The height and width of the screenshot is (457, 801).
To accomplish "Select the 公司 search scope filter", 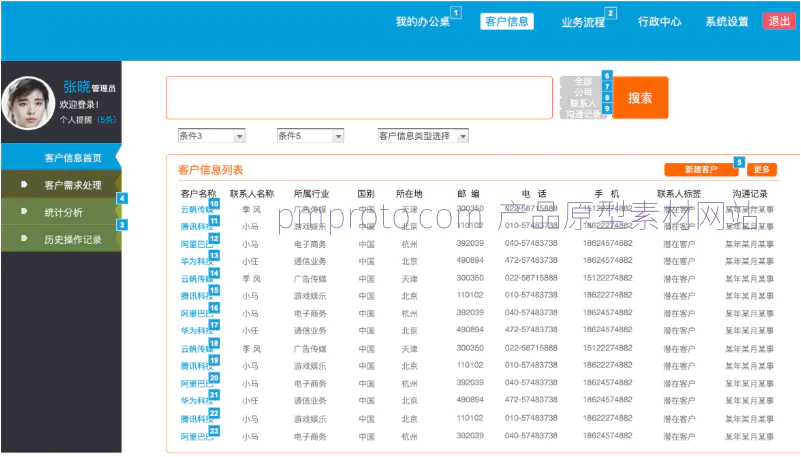I will click(x=582, y=92).
